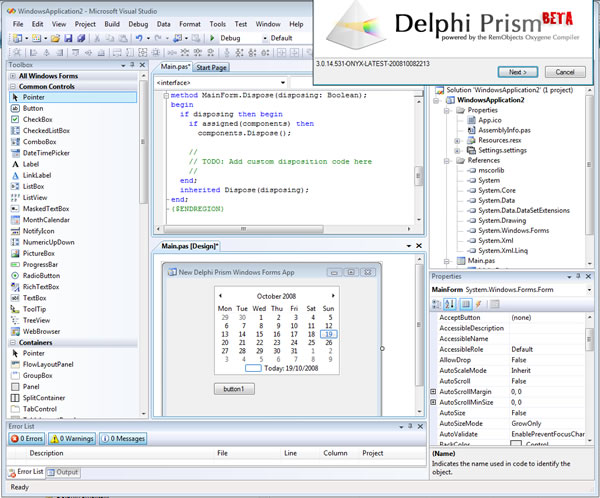Expand the AutoScrollMargin property
Screen dimensions: 600x498
pos(433,392)
